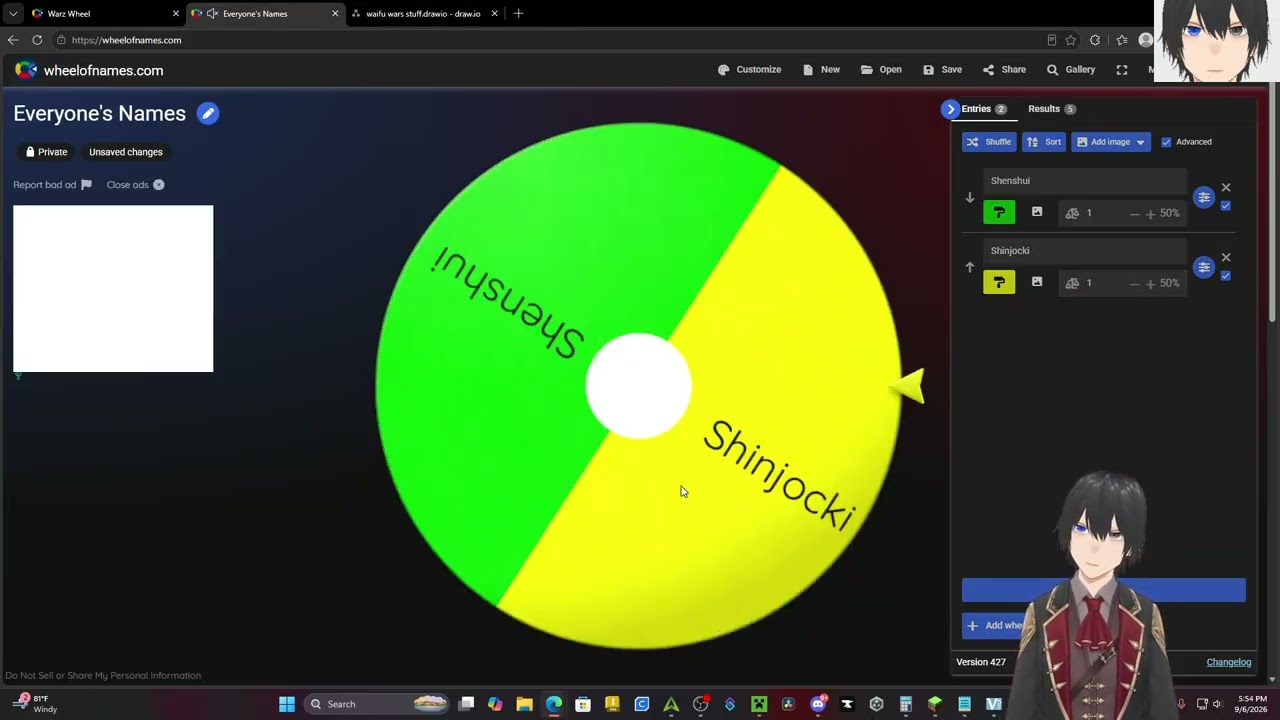Uncheck the Shinjocki entry enabled checkbox
The image size is (1280, 720).
click(x=1226, y=276)
